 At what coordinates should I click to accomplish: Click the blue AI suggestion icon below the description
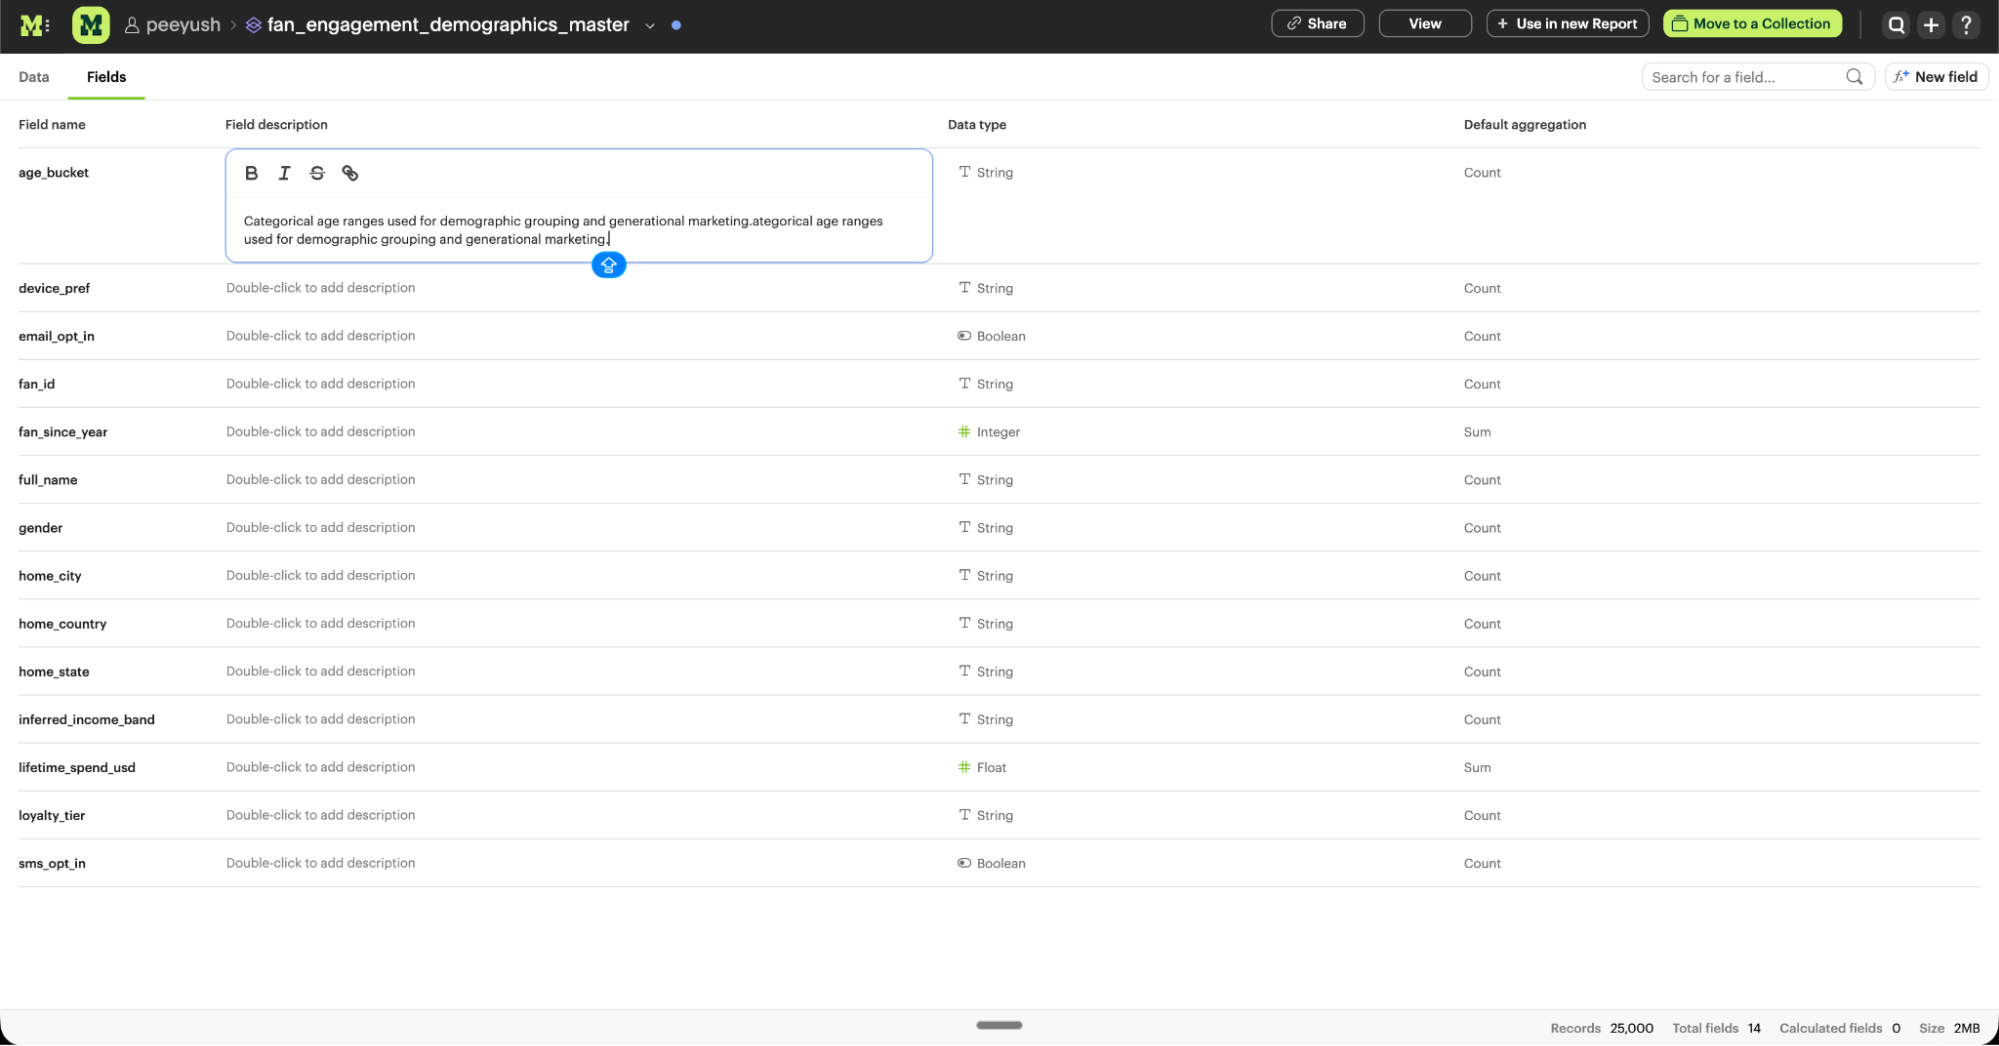click(x=608, y=264)
